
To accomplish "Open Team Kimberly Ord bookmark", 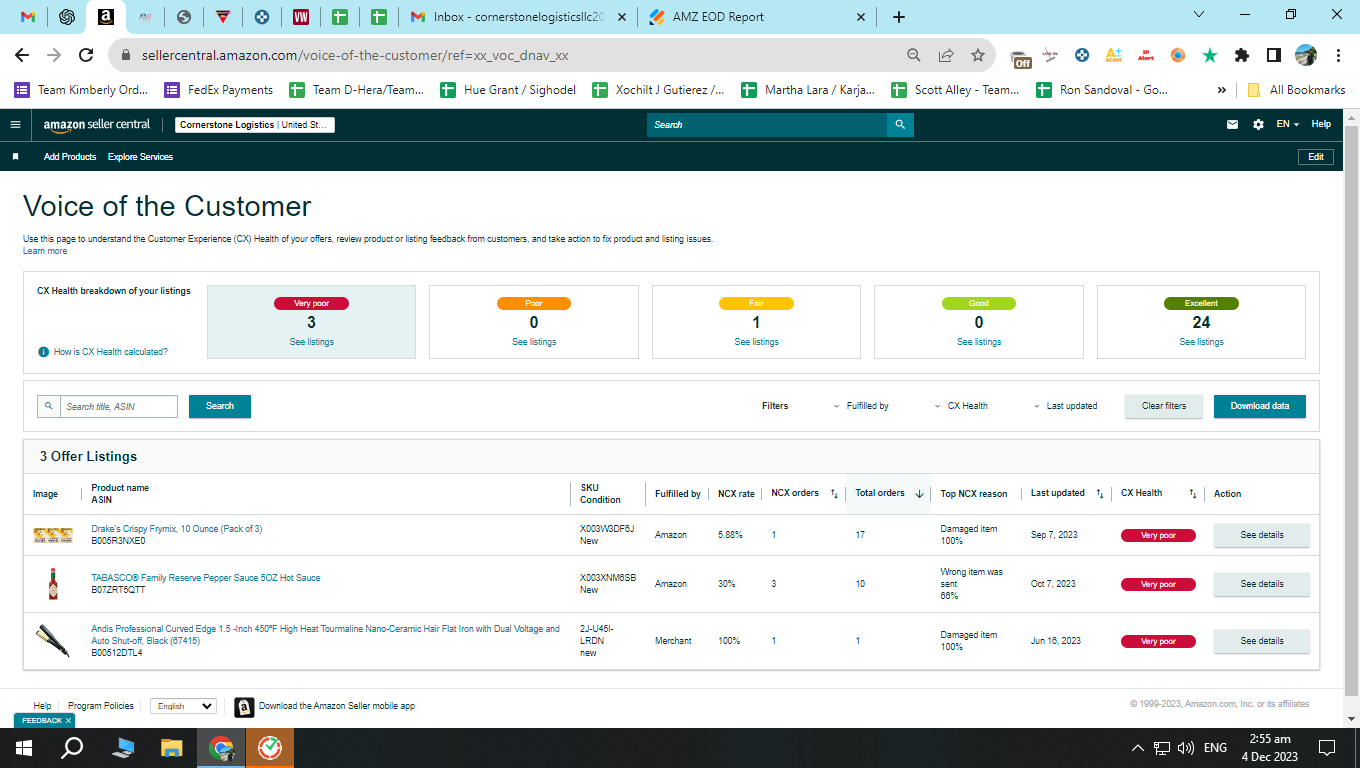I will pyautogui.click(x=81, y=90).
